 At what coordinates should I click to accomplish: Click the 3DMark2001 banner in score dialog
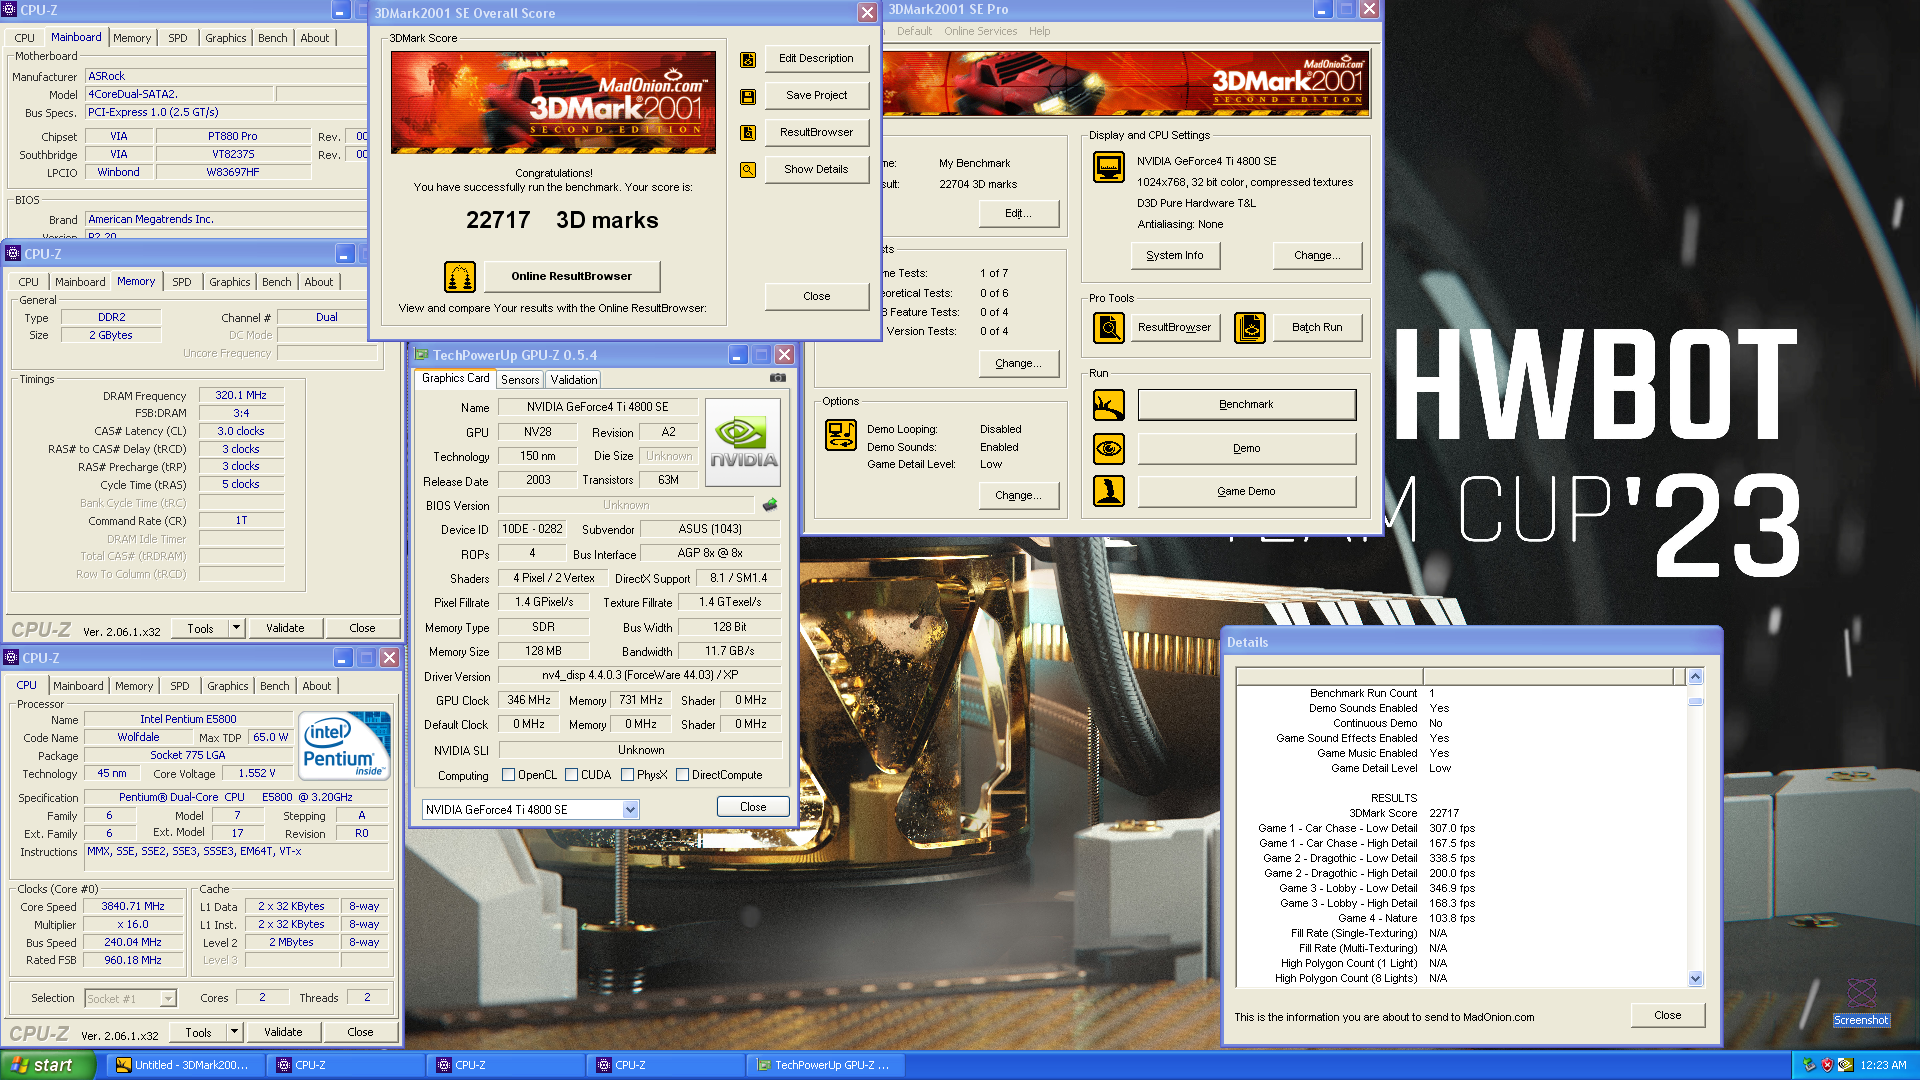tap(553, 102)
